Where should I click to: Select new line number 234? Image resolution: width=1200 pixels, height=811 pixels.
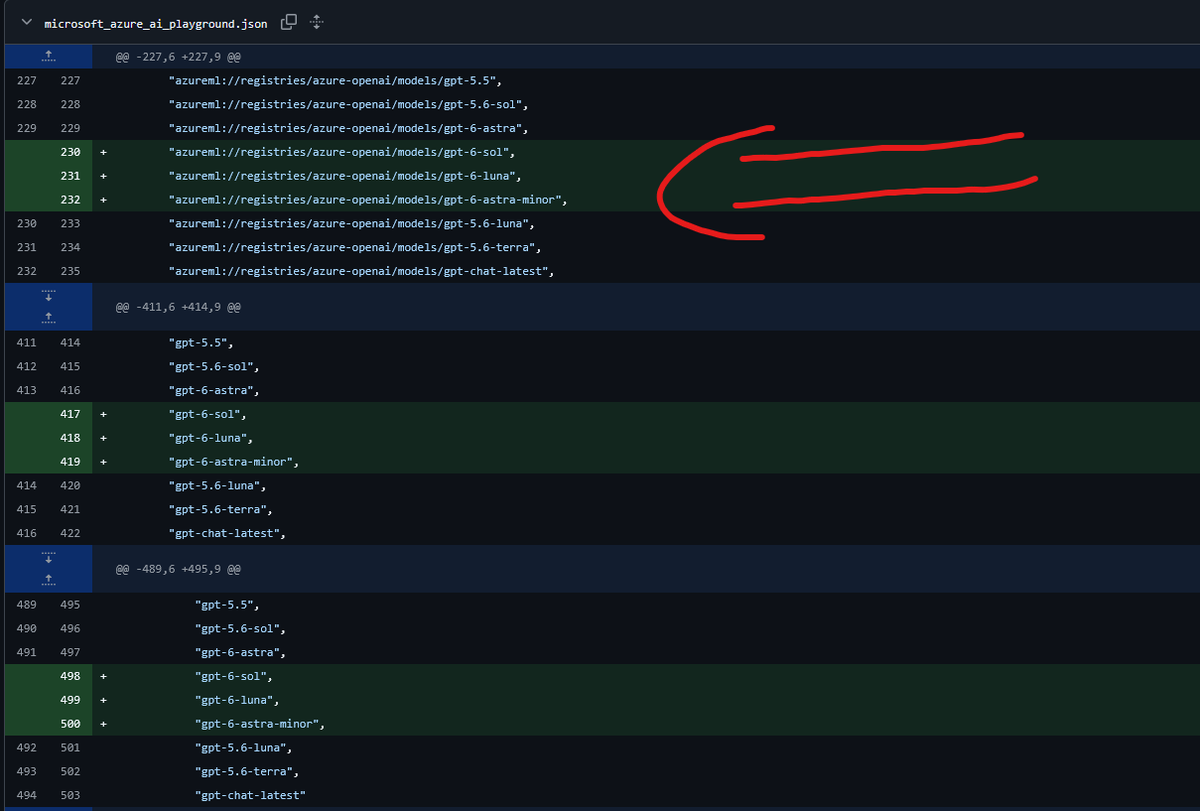[70, 247]
